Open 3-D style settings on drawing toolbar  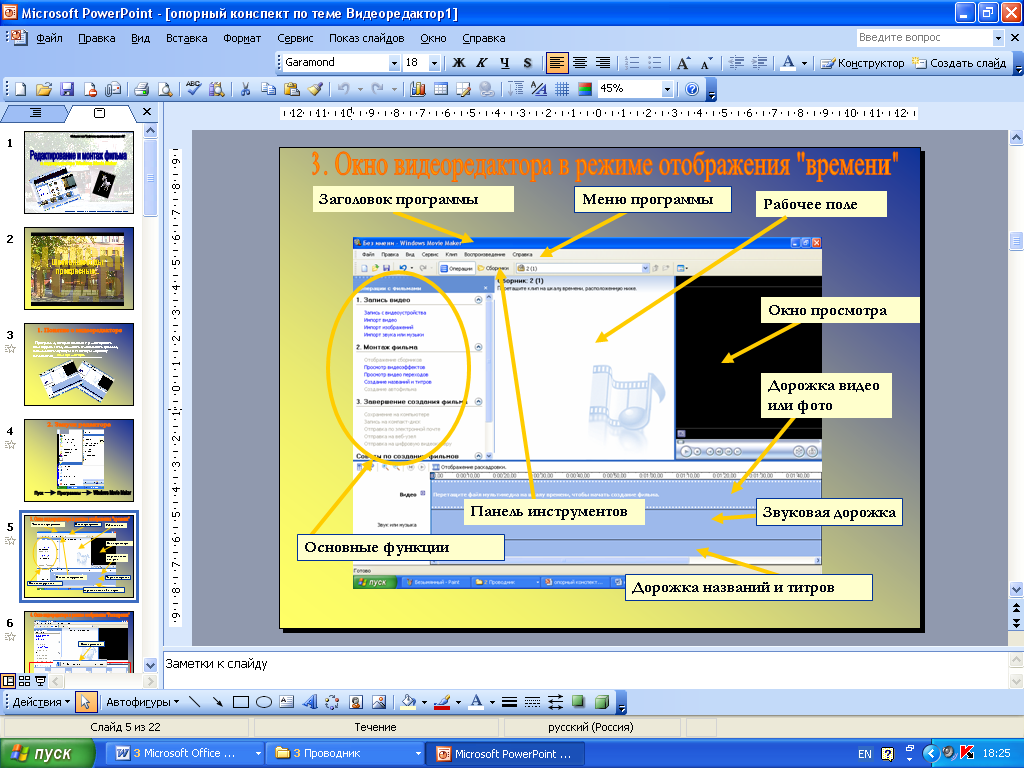[601, 702]
